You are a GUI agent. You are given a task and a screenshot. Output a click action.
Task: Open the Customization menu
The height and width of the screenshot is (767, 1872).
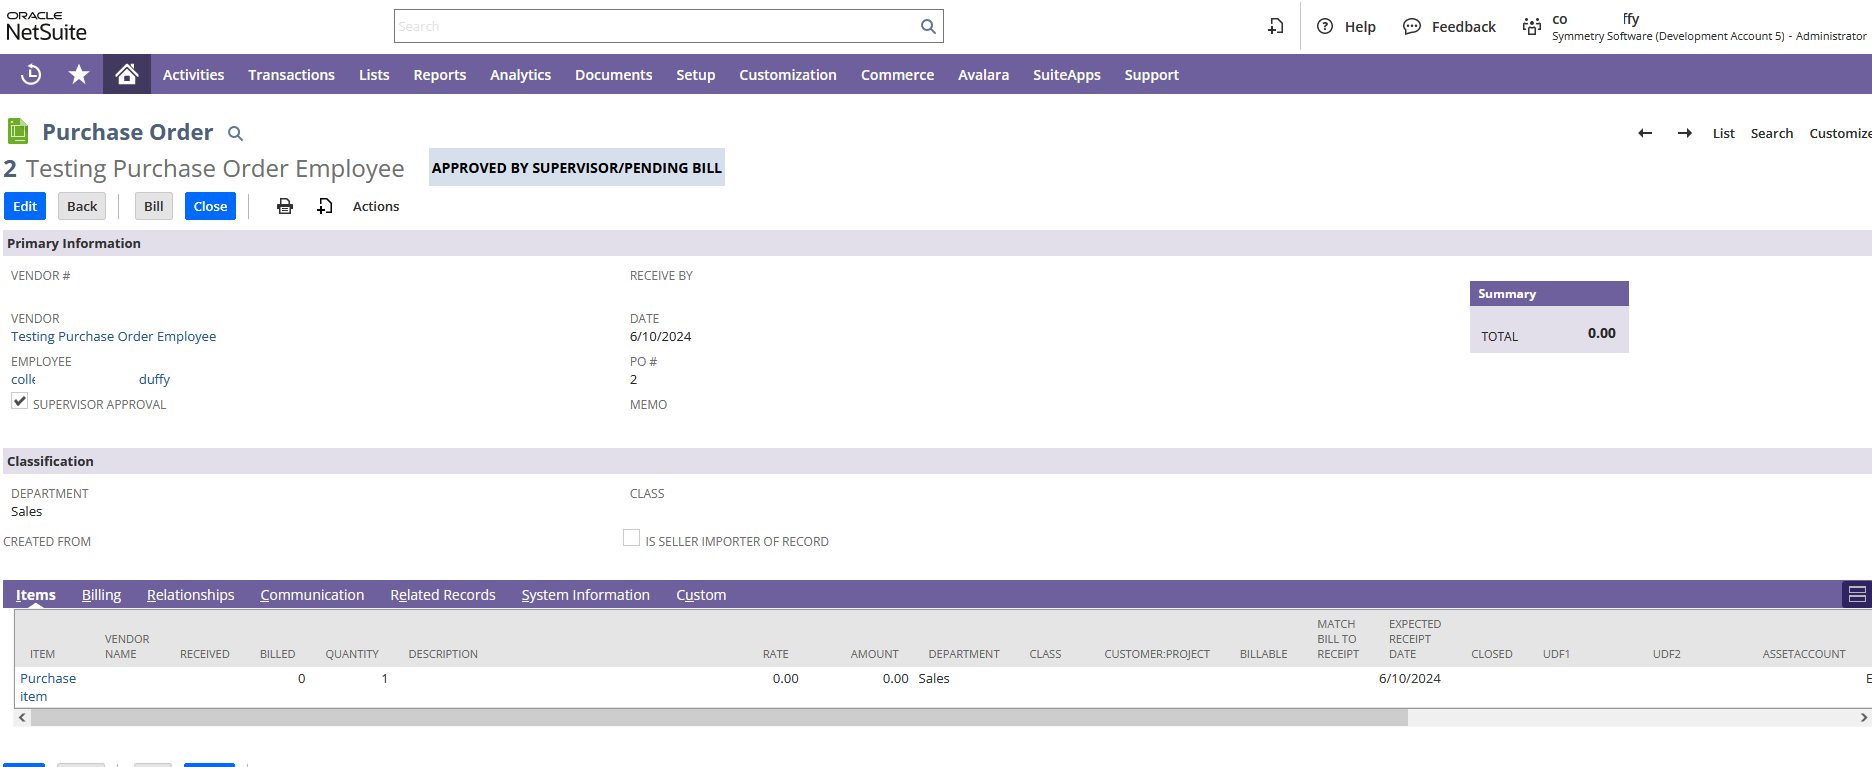click(788, 74)
